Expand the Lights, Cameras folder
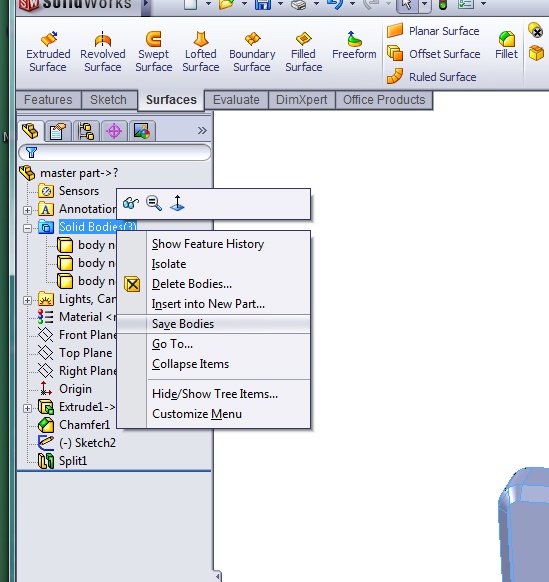The height and width of the screenshot is (582, 549). coord(27,300)
